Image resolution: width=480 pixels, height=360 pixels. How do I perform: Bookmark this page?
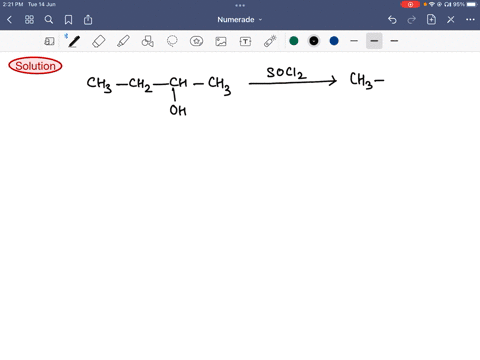tap(68, 20)
